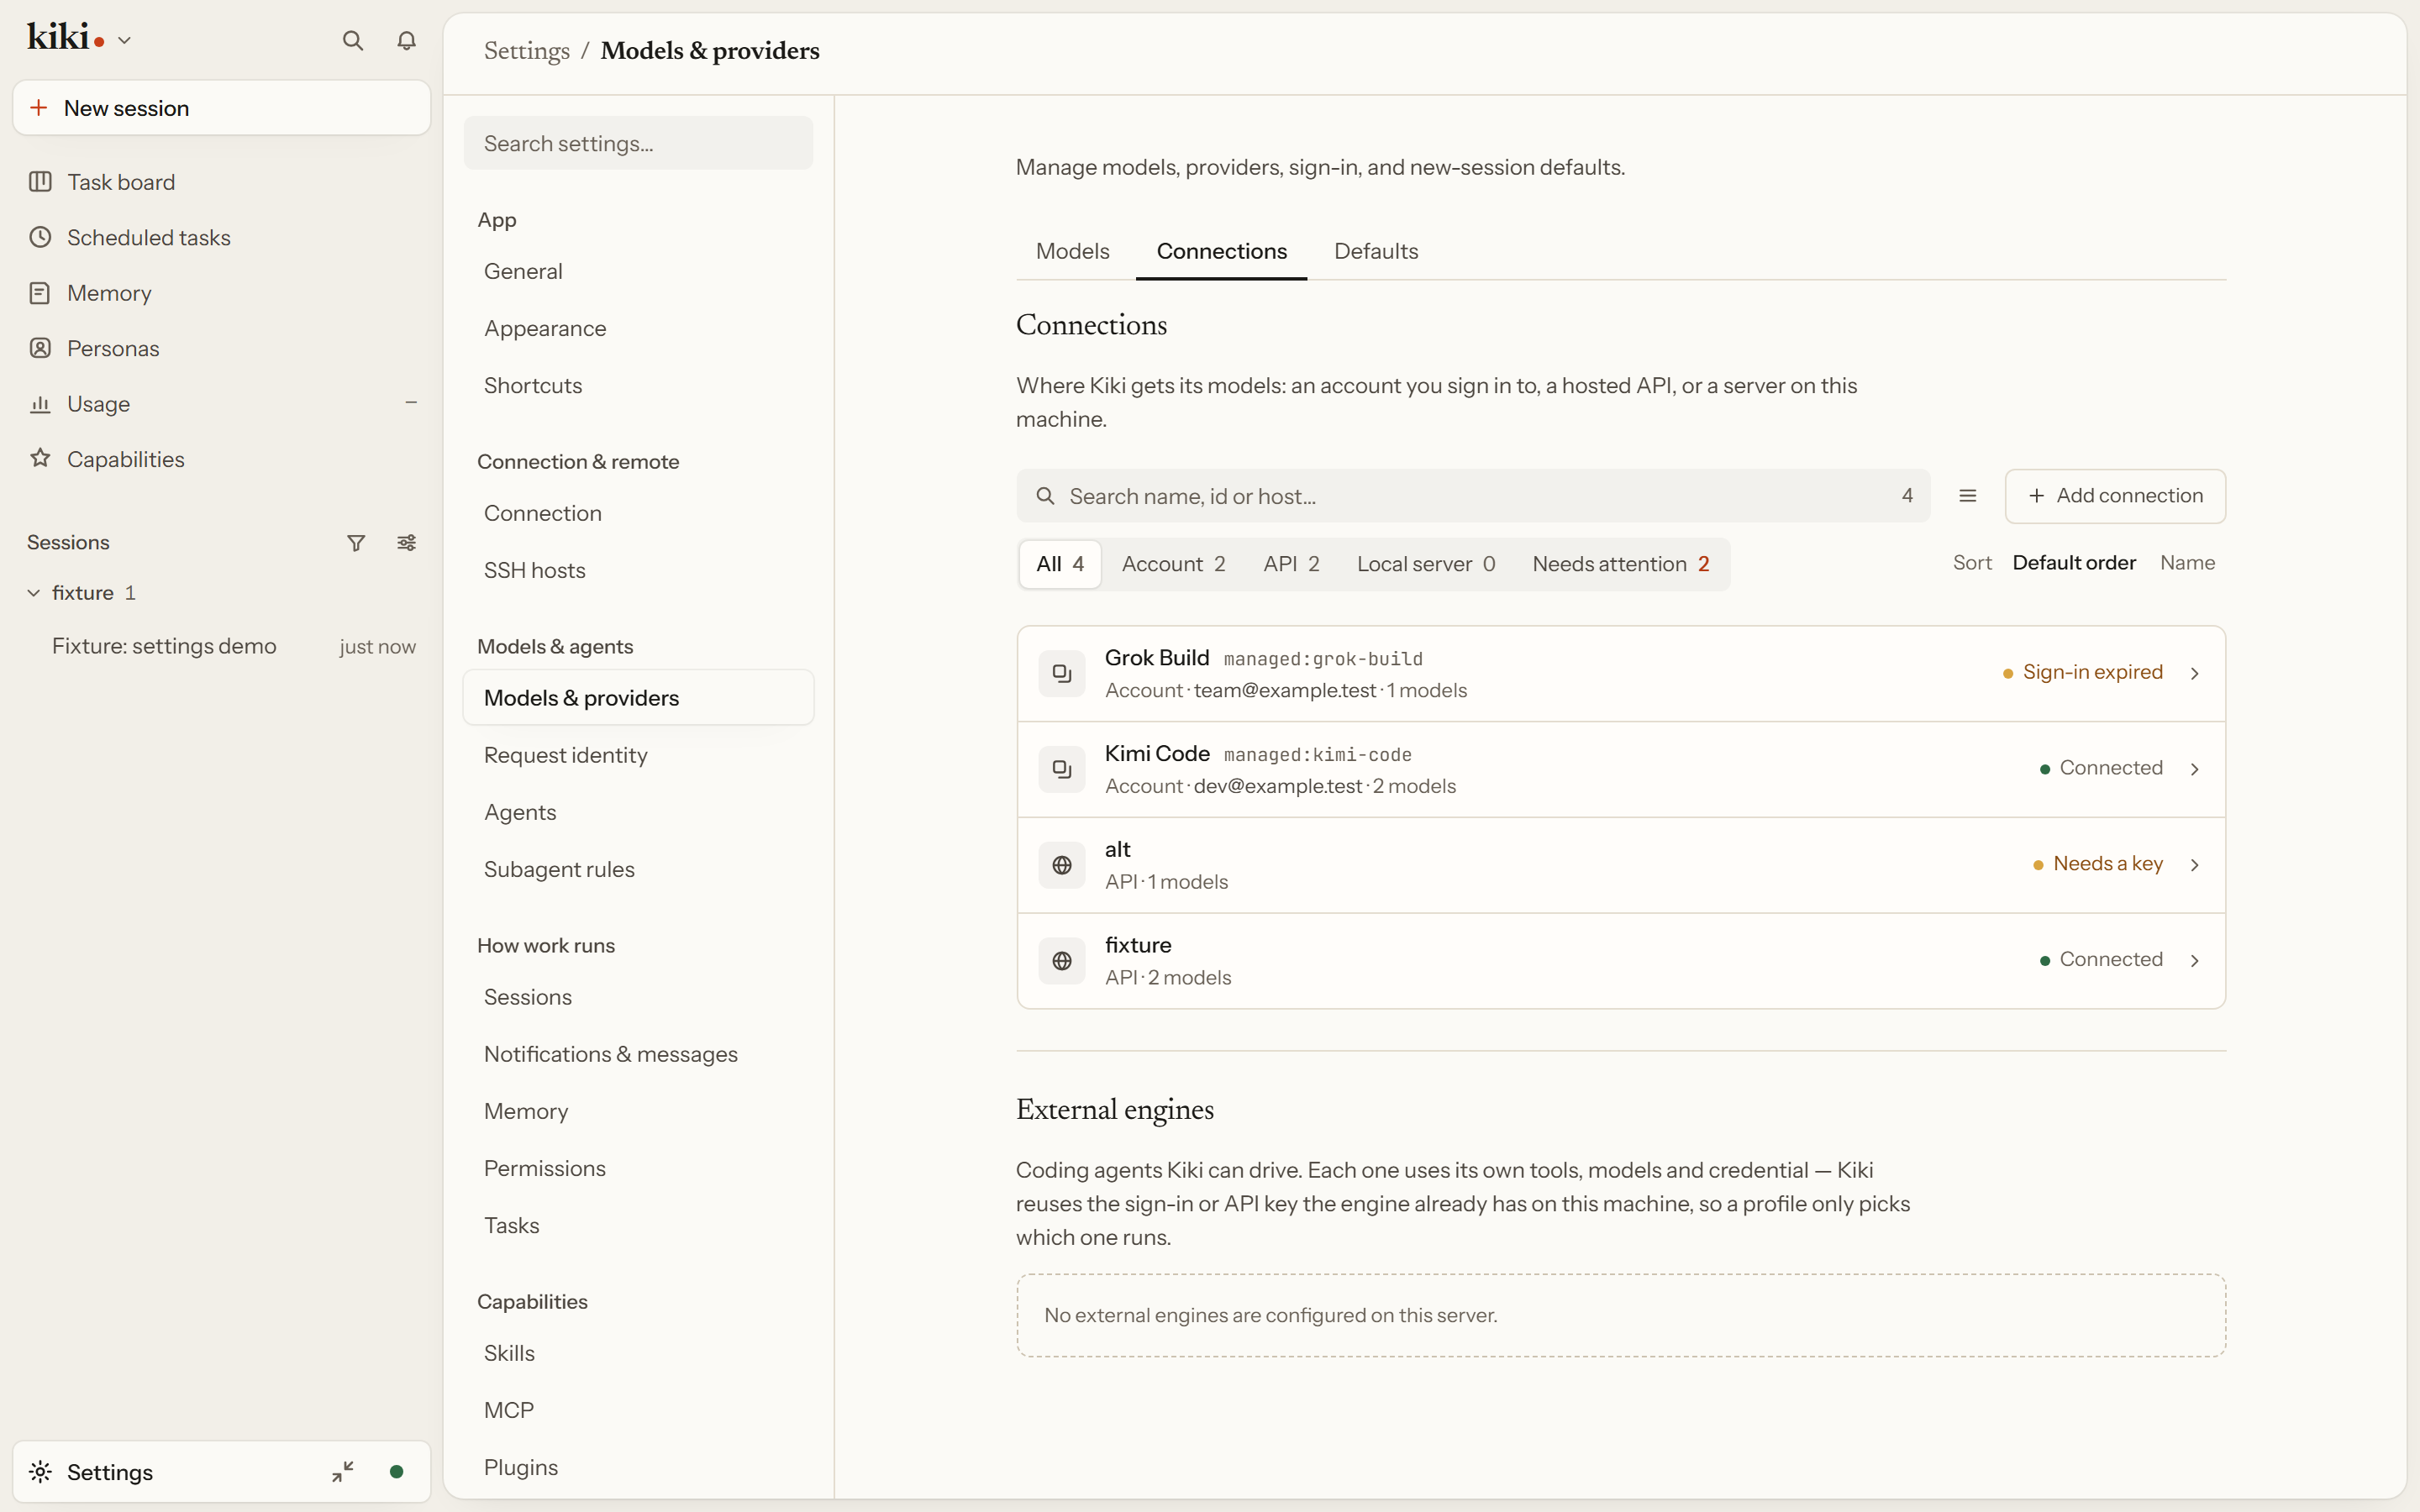Image resolution: width=2420 pixels, height=1512 pixels.
Task: Open Scheduled tasks clock icon
Action: point(40,237)
